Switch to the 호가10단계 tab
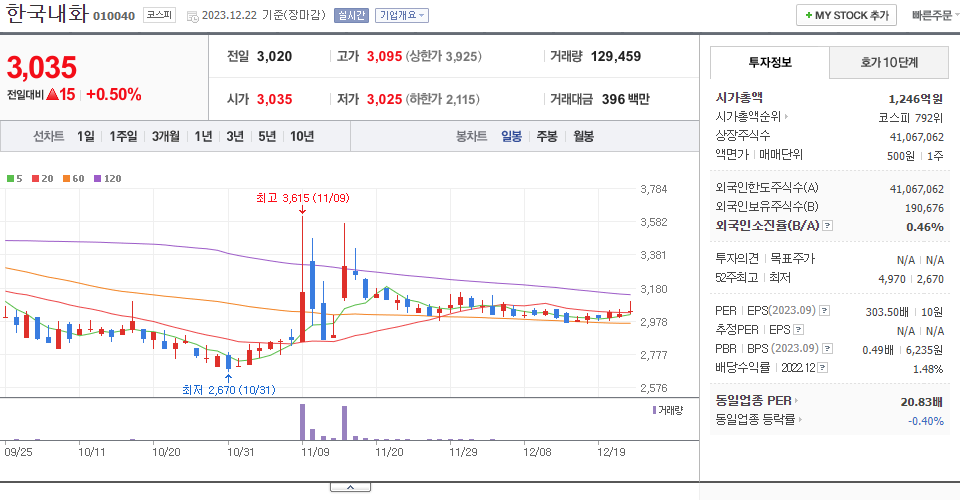 pyautogui.click(x=889, y=62)
